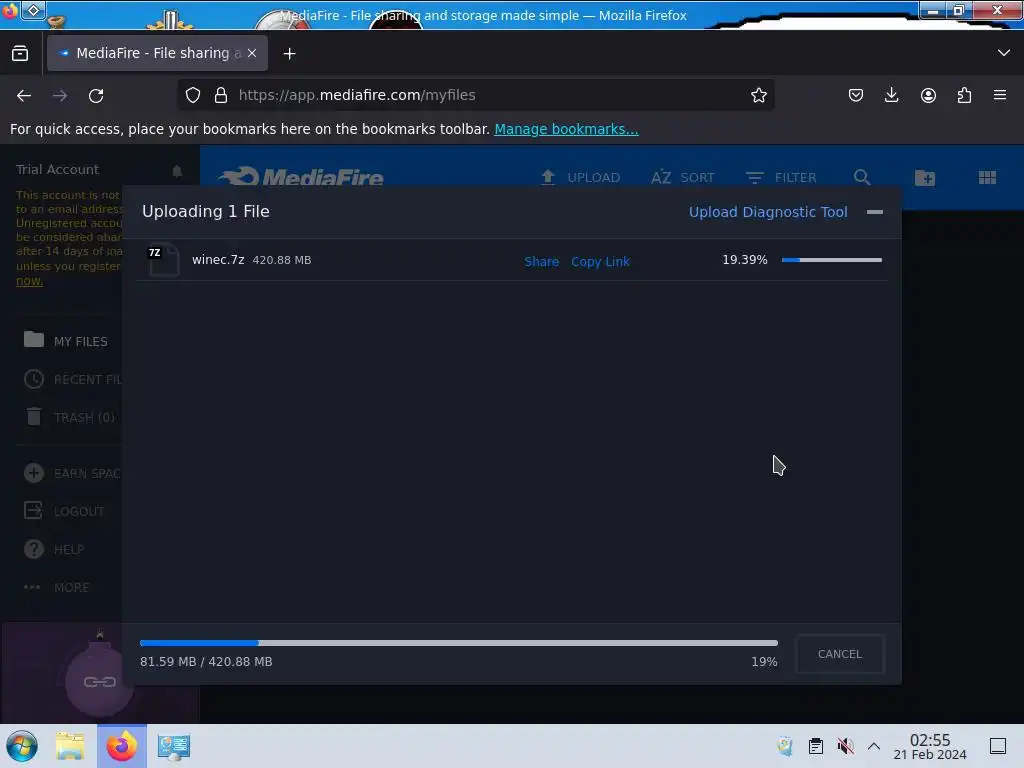Open MY FILES in sidebar

click(65, 341)
